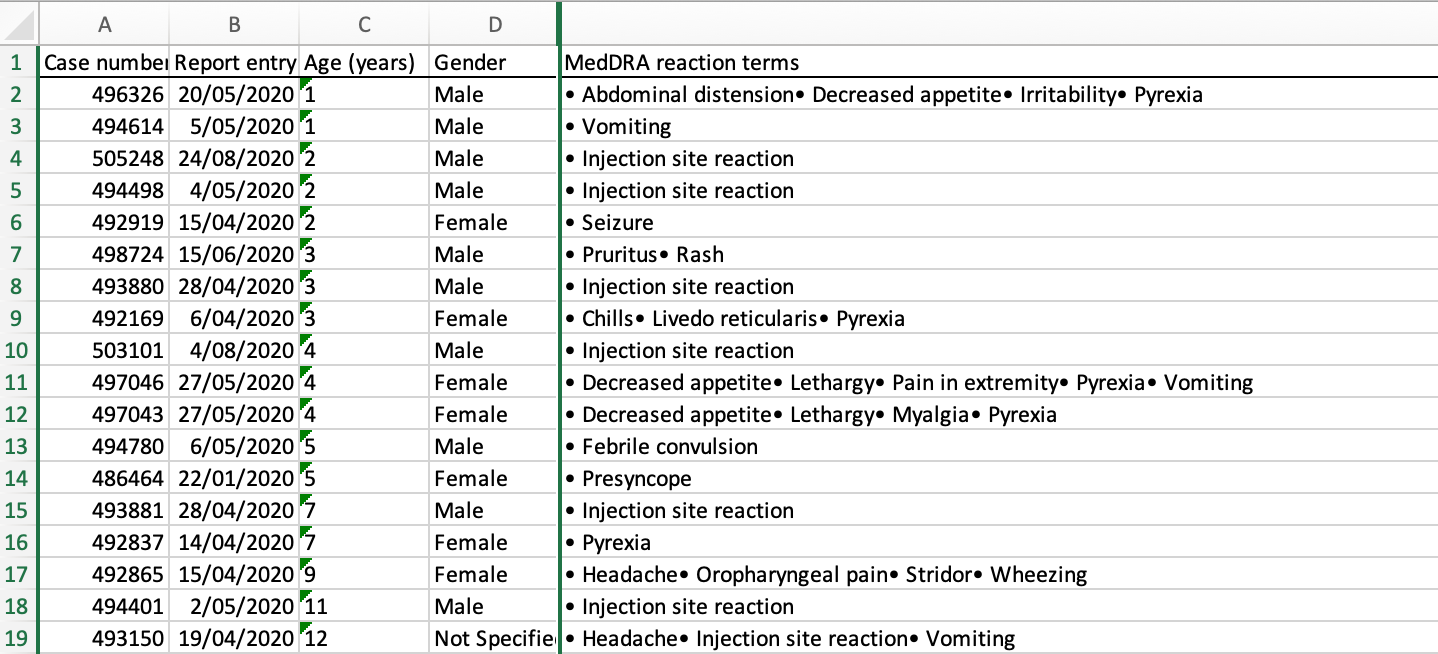Select column D header
This screenshot has width=1438, height=654.
coord(494,24)
